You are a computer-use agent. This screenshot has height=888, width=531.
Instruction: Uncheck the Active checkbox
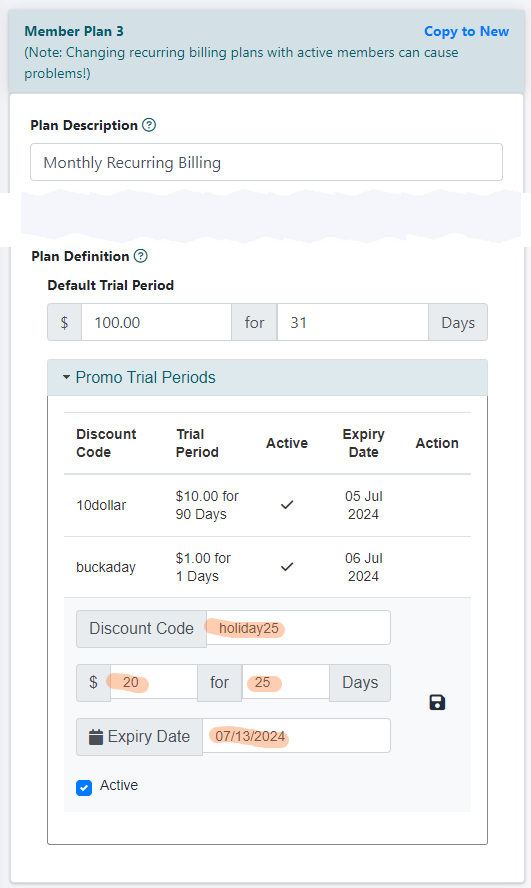(84, 788)
